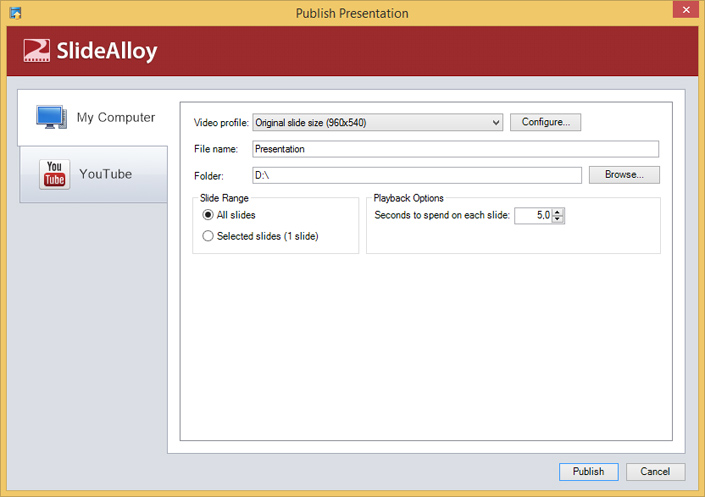Click the YouTube logo icon
The image size is (705, 497).
(54, 174)
